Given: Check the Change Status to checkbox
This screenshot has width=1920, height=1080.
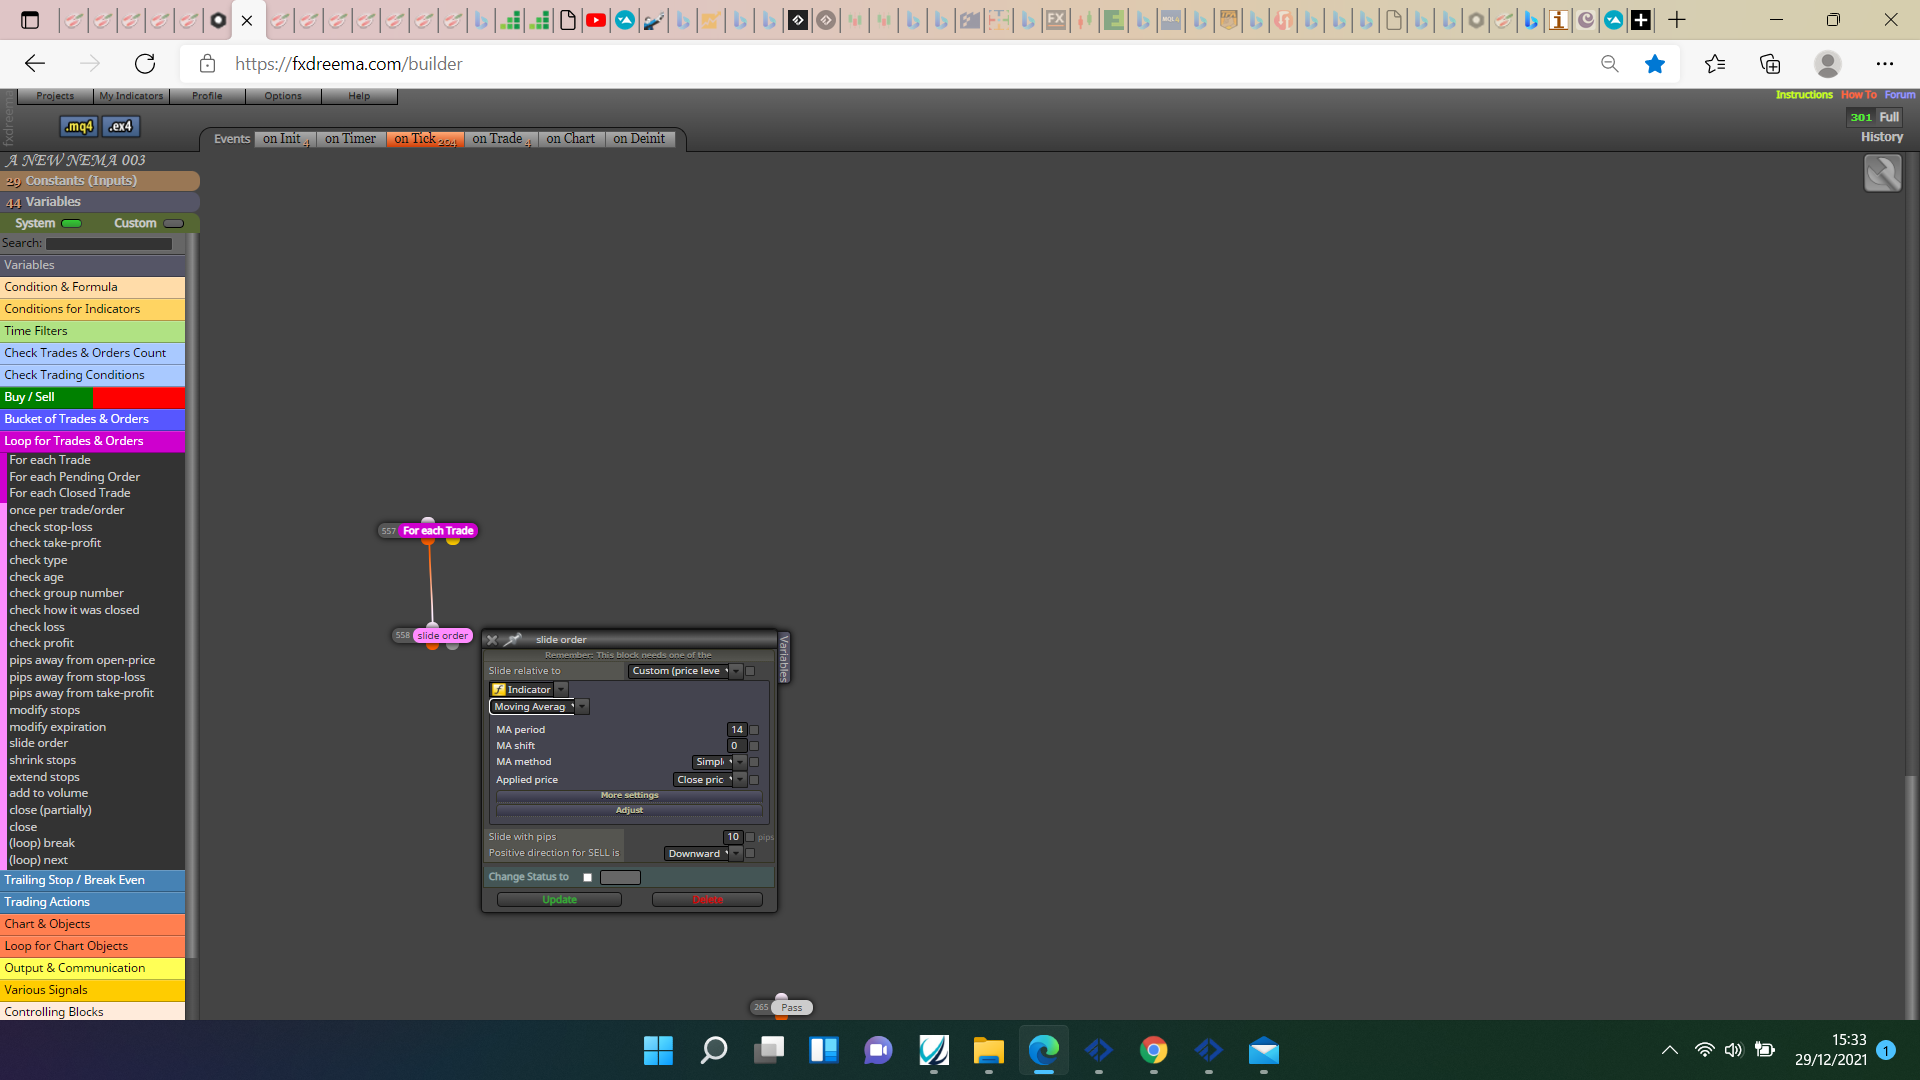Looking at the screenshot, I should pos(588,878).
